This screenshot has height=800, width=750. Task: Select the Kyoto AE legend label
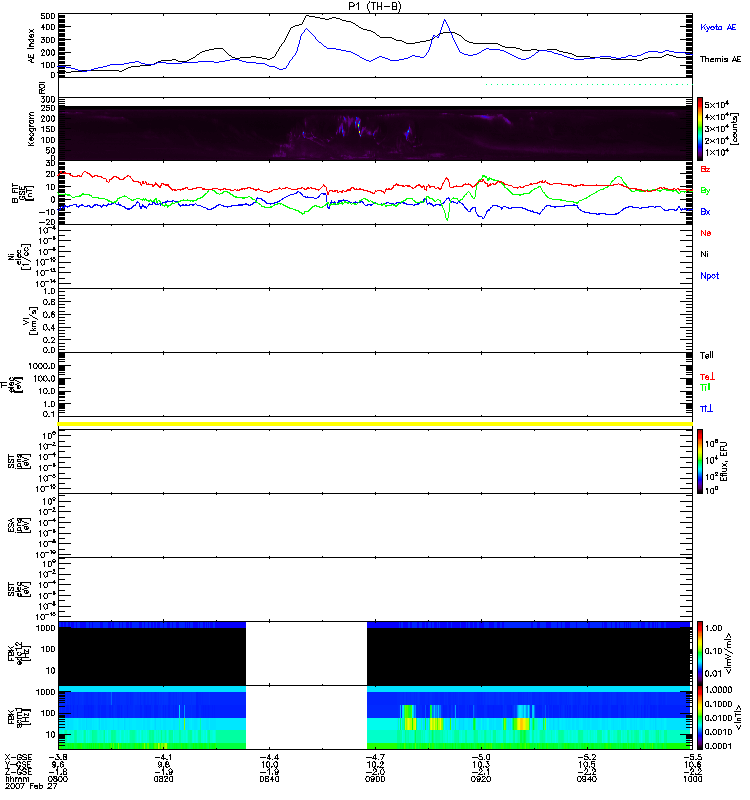tap(718, 27)
